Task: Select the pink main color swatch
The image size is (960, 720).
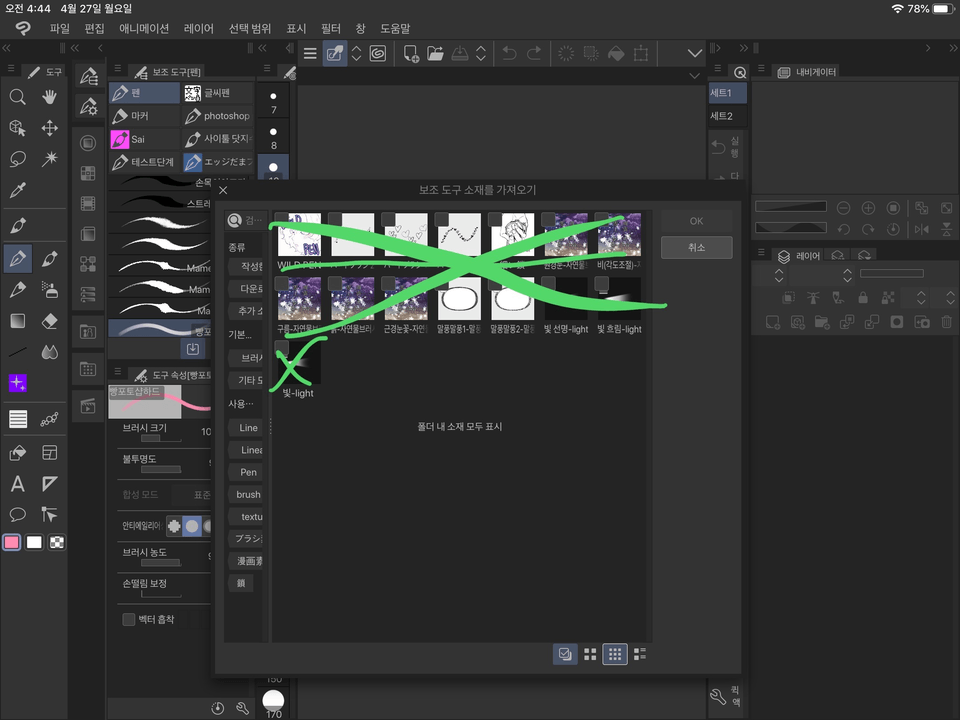Action: point(12,542)
